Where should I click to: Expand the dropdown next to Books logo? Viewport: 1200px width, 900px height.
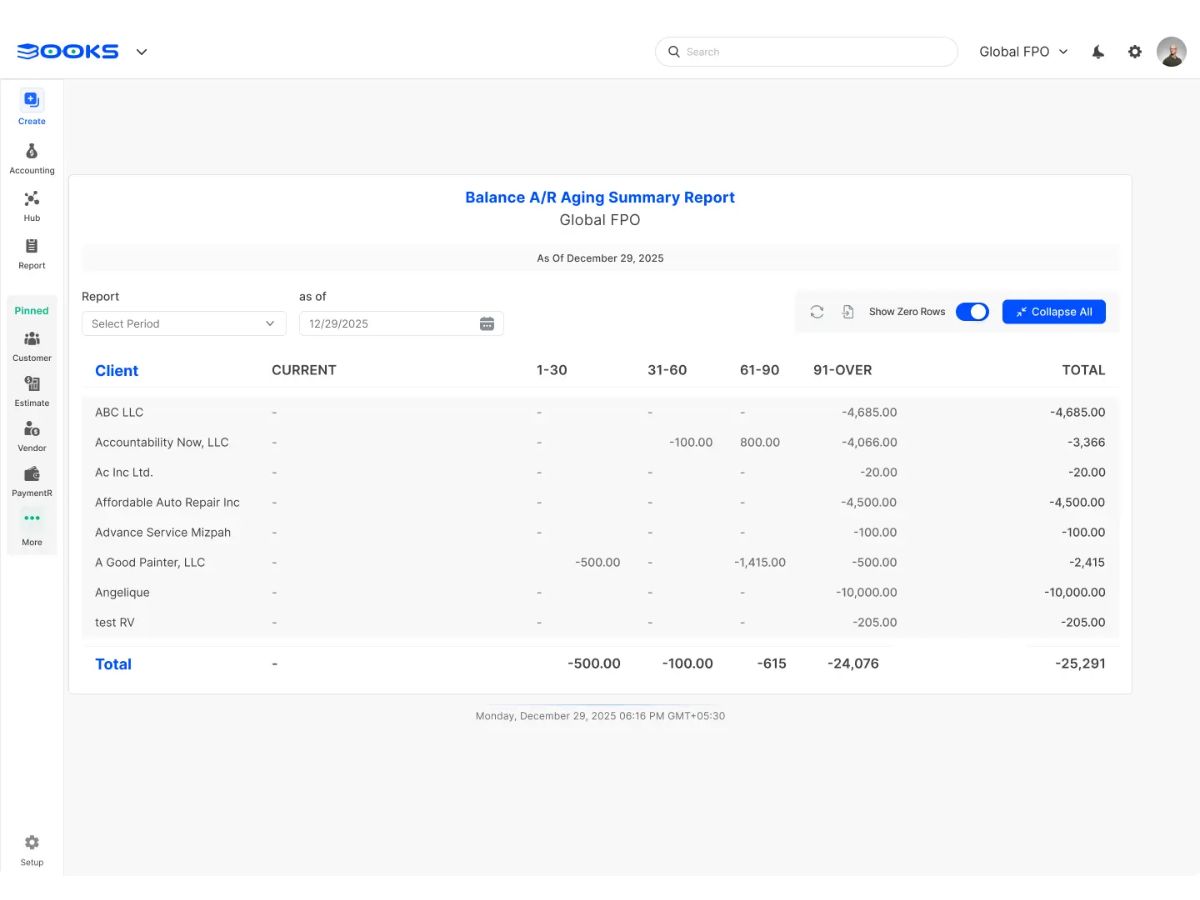coord(142,52)
